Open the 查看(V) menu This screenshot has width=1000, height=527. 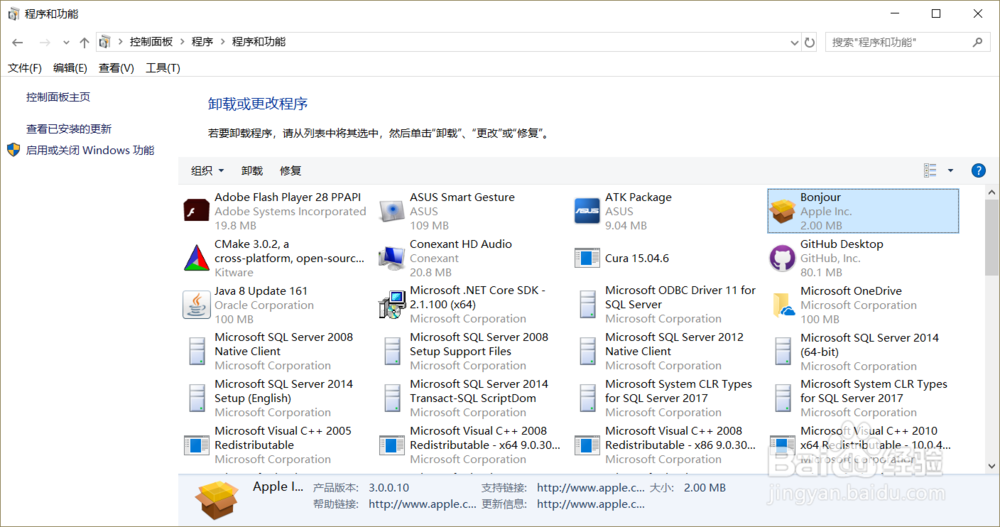116,68
